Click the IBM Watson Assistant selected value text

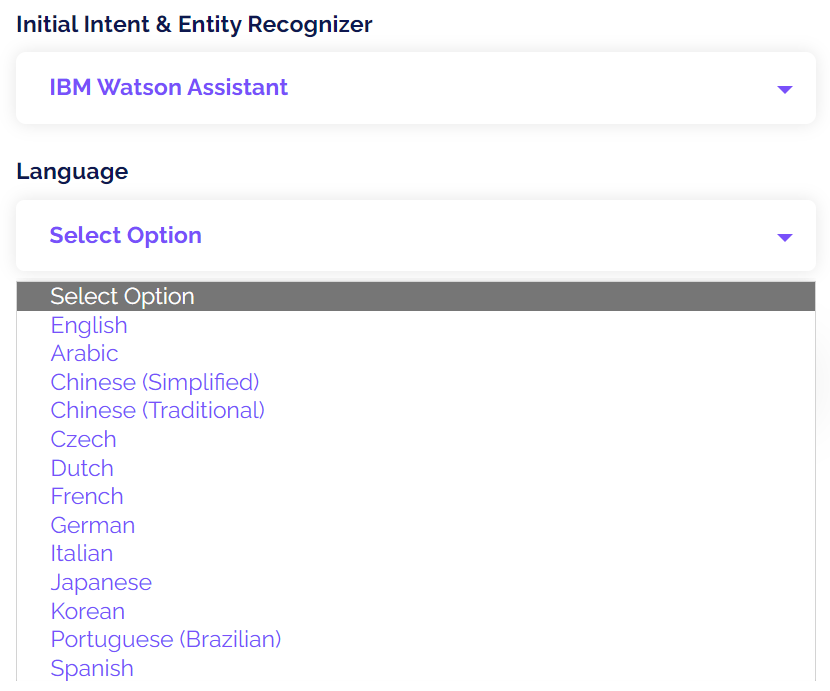(168, 87)
